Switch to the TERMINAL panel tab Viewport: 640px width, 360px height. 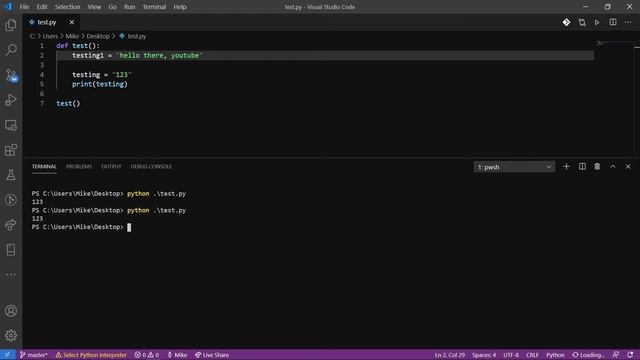coord(44,167)
